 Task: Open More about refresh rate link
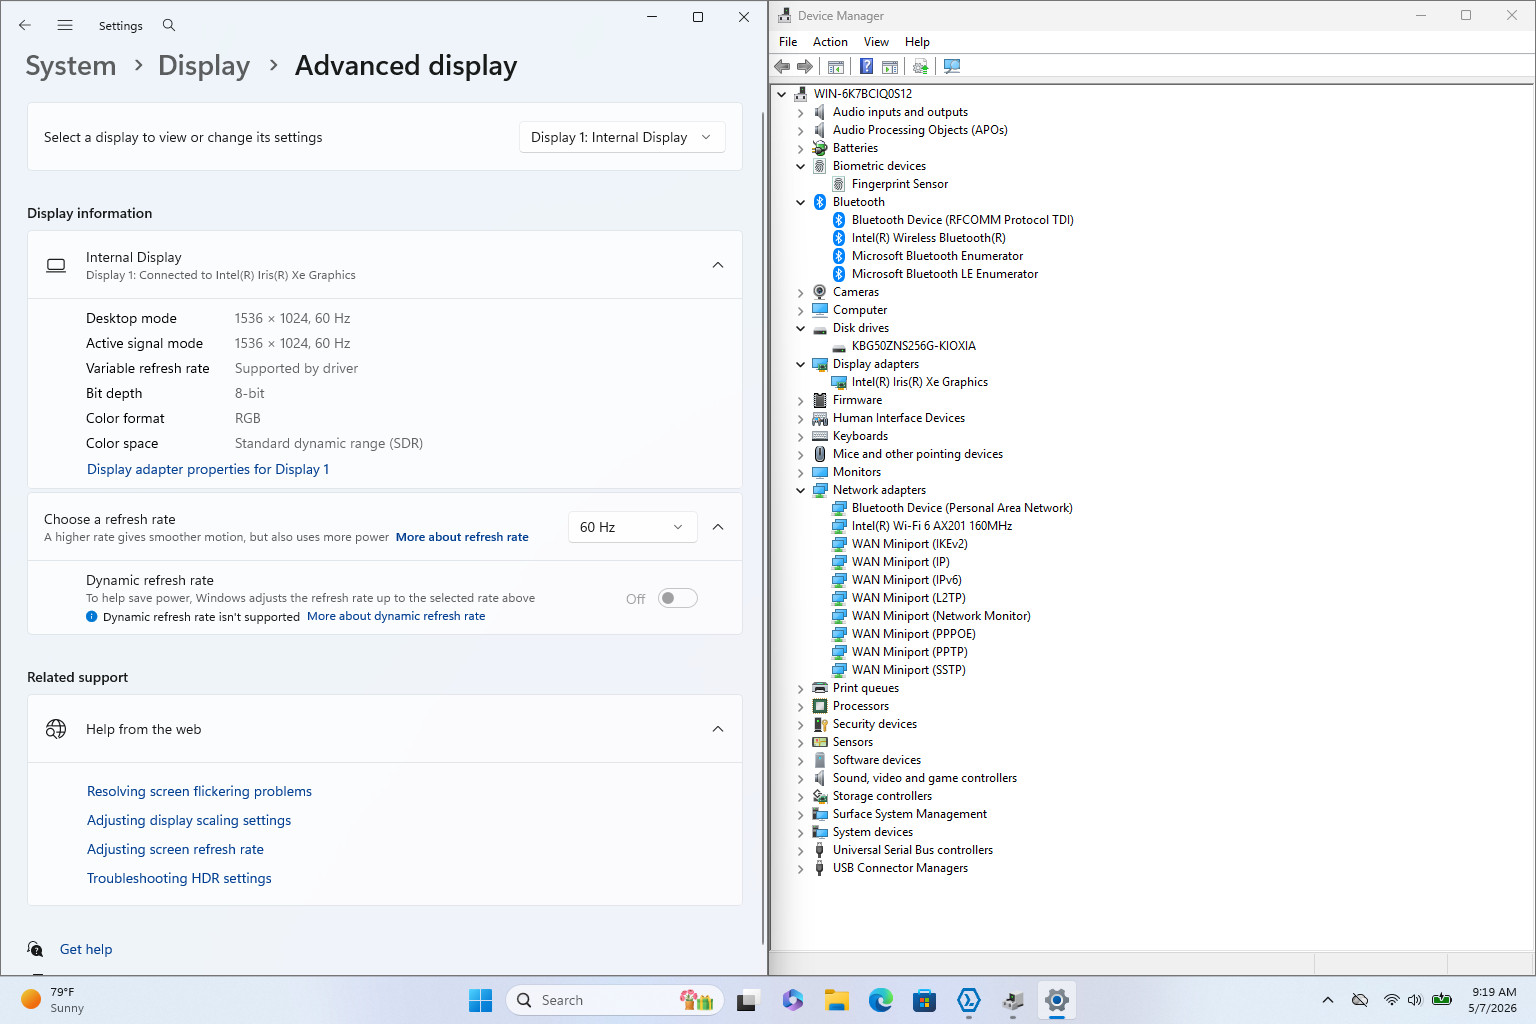point(462,537)
